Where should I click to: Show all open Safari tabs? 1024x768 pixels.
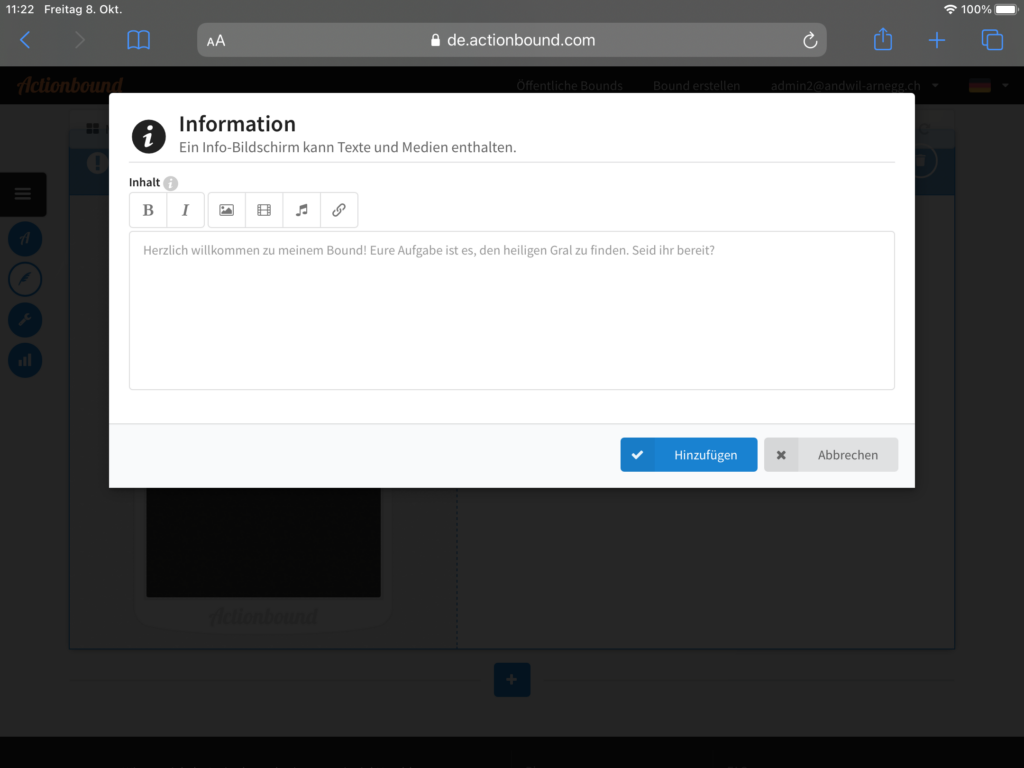pos(991,40)
